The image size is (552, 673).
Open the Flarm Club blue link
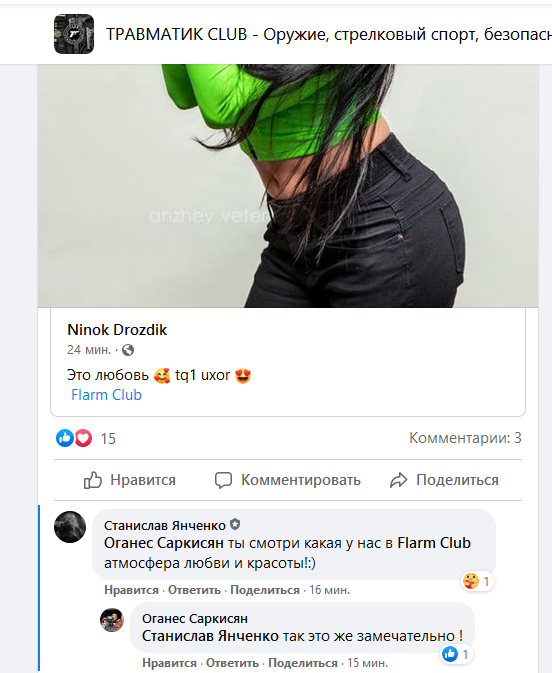[106, 395]
